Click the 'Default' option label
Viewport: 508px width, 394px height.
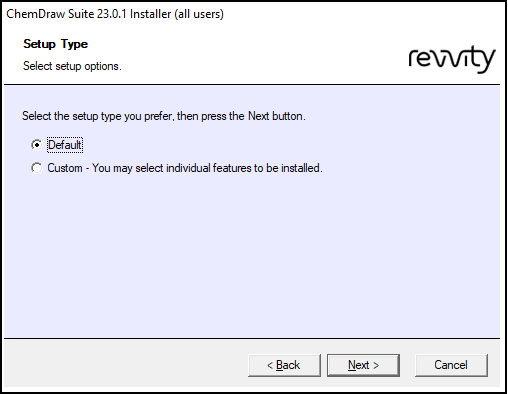click(65, 145)
